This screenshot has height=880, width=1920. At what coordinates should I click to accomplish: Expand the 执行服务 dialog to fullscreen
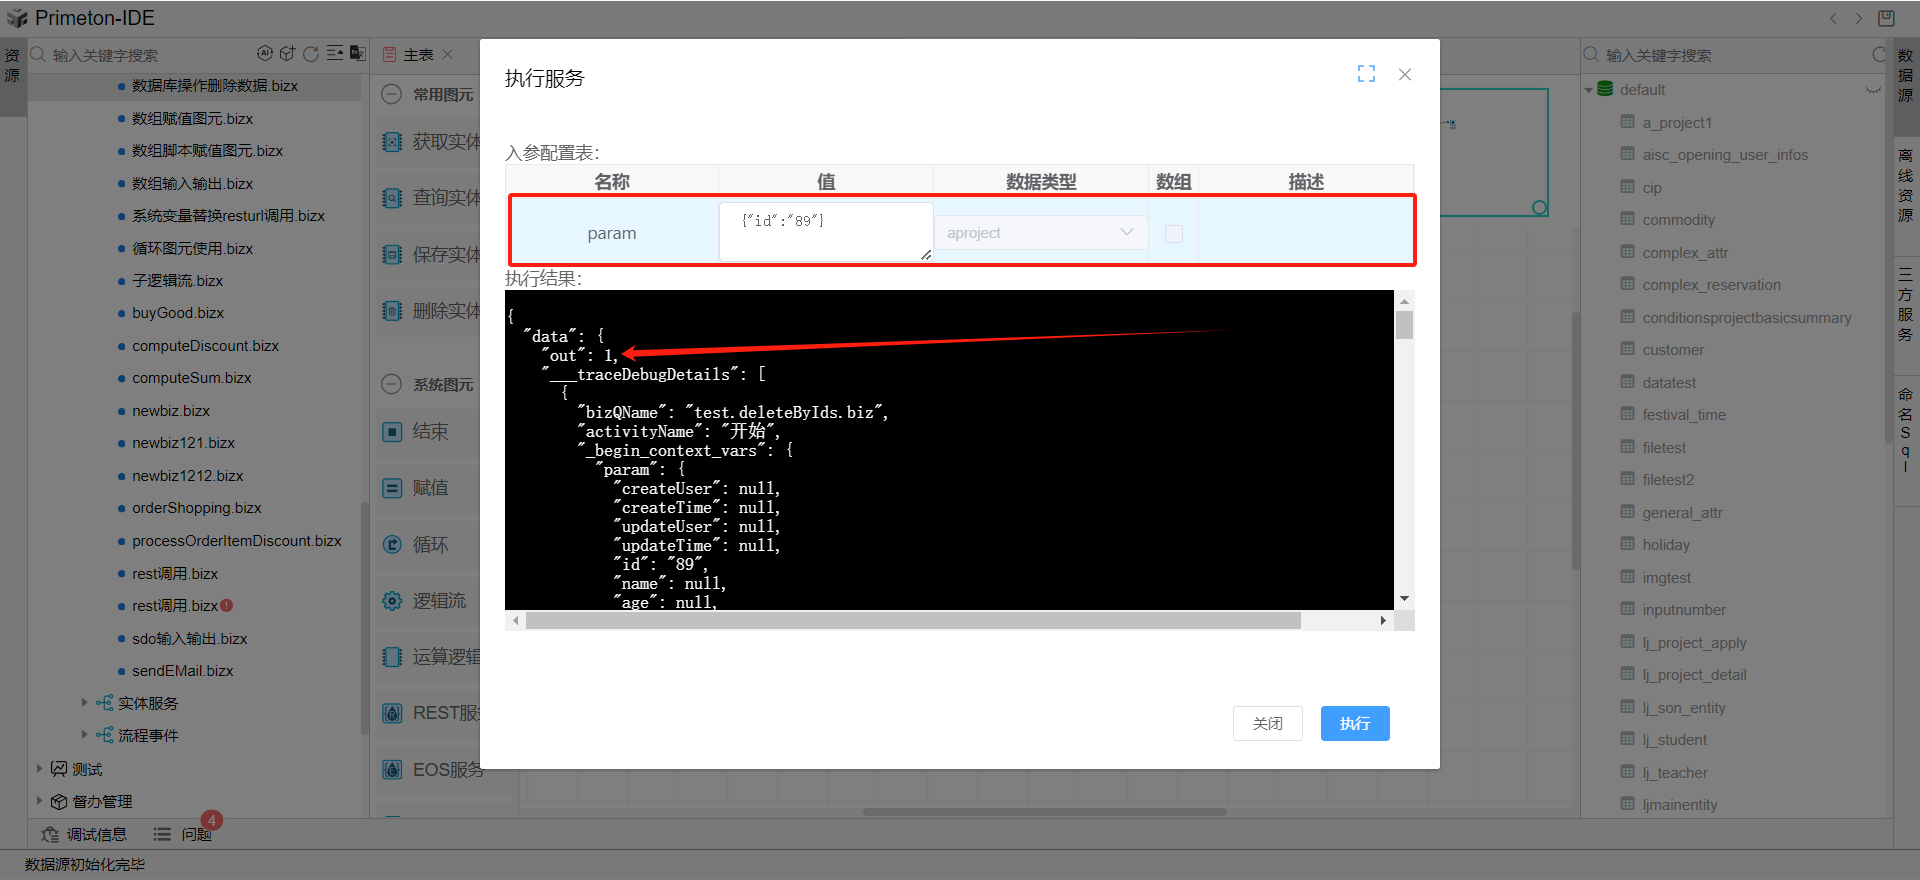point(1366,74)
